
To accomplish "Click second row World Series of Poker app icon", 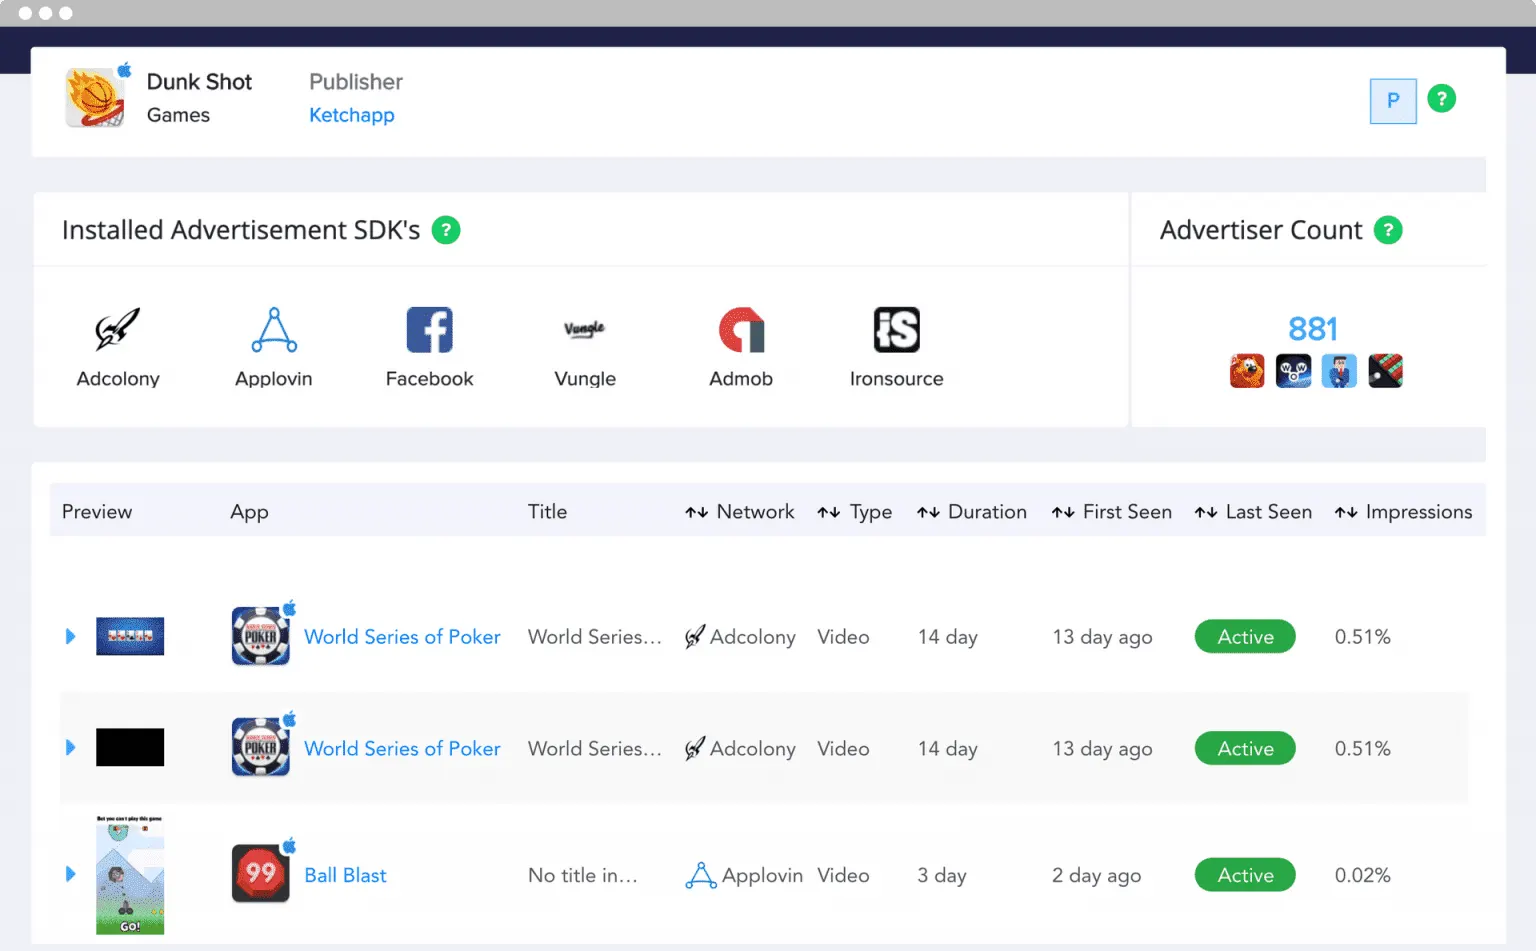I will [x=261, y=747].
